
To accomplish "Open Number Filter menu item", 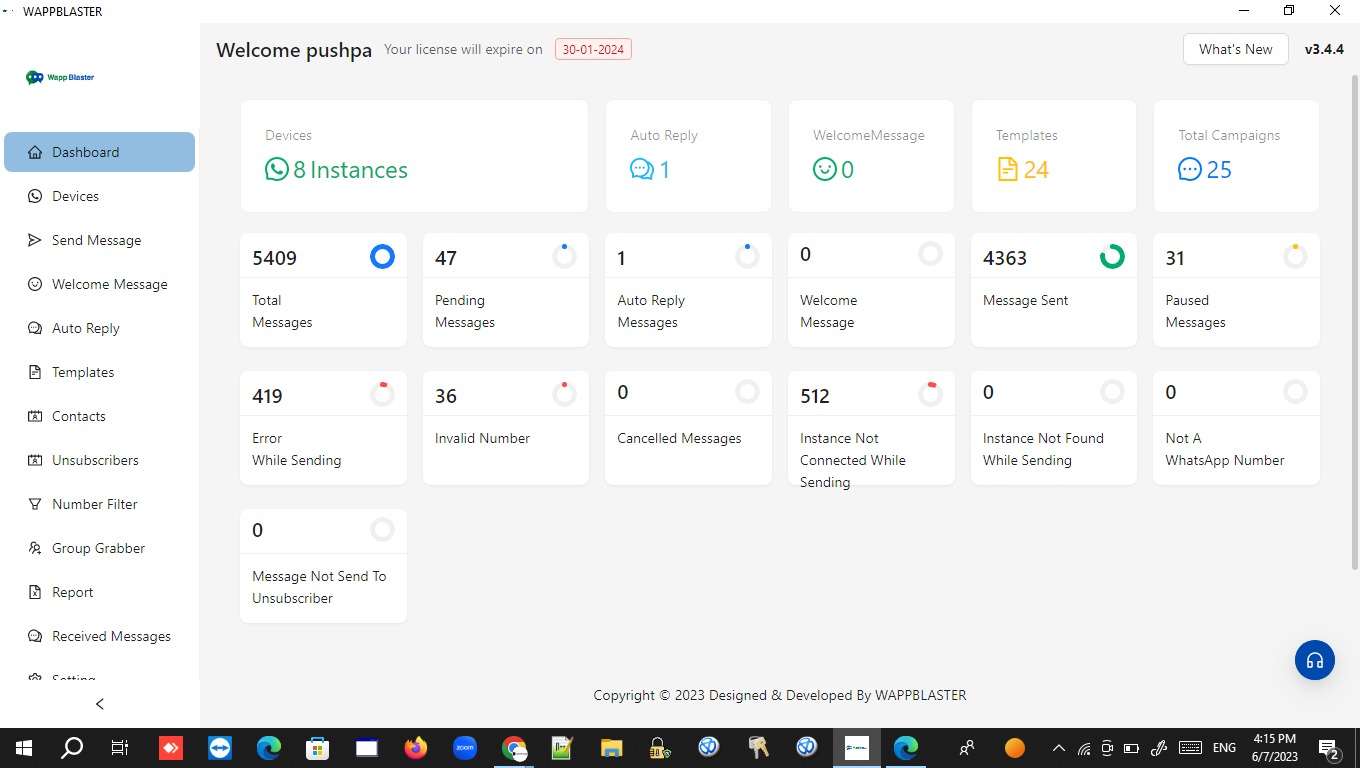I will click(99, 504).
